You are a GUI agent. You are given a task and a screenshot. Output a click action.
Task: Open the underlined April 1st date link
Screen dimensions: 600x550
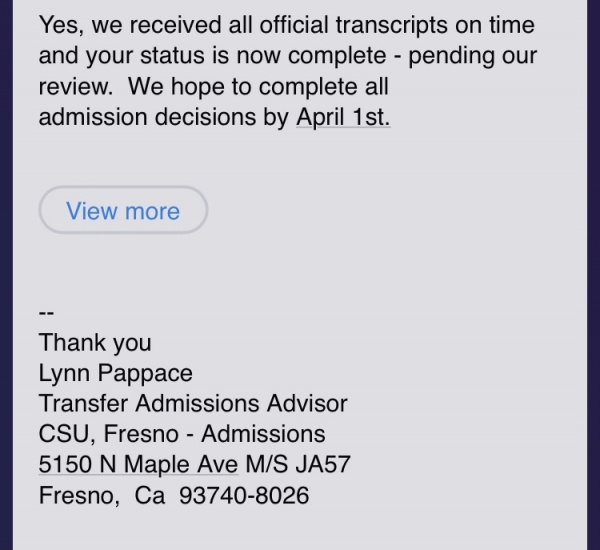tap(343, 117)
